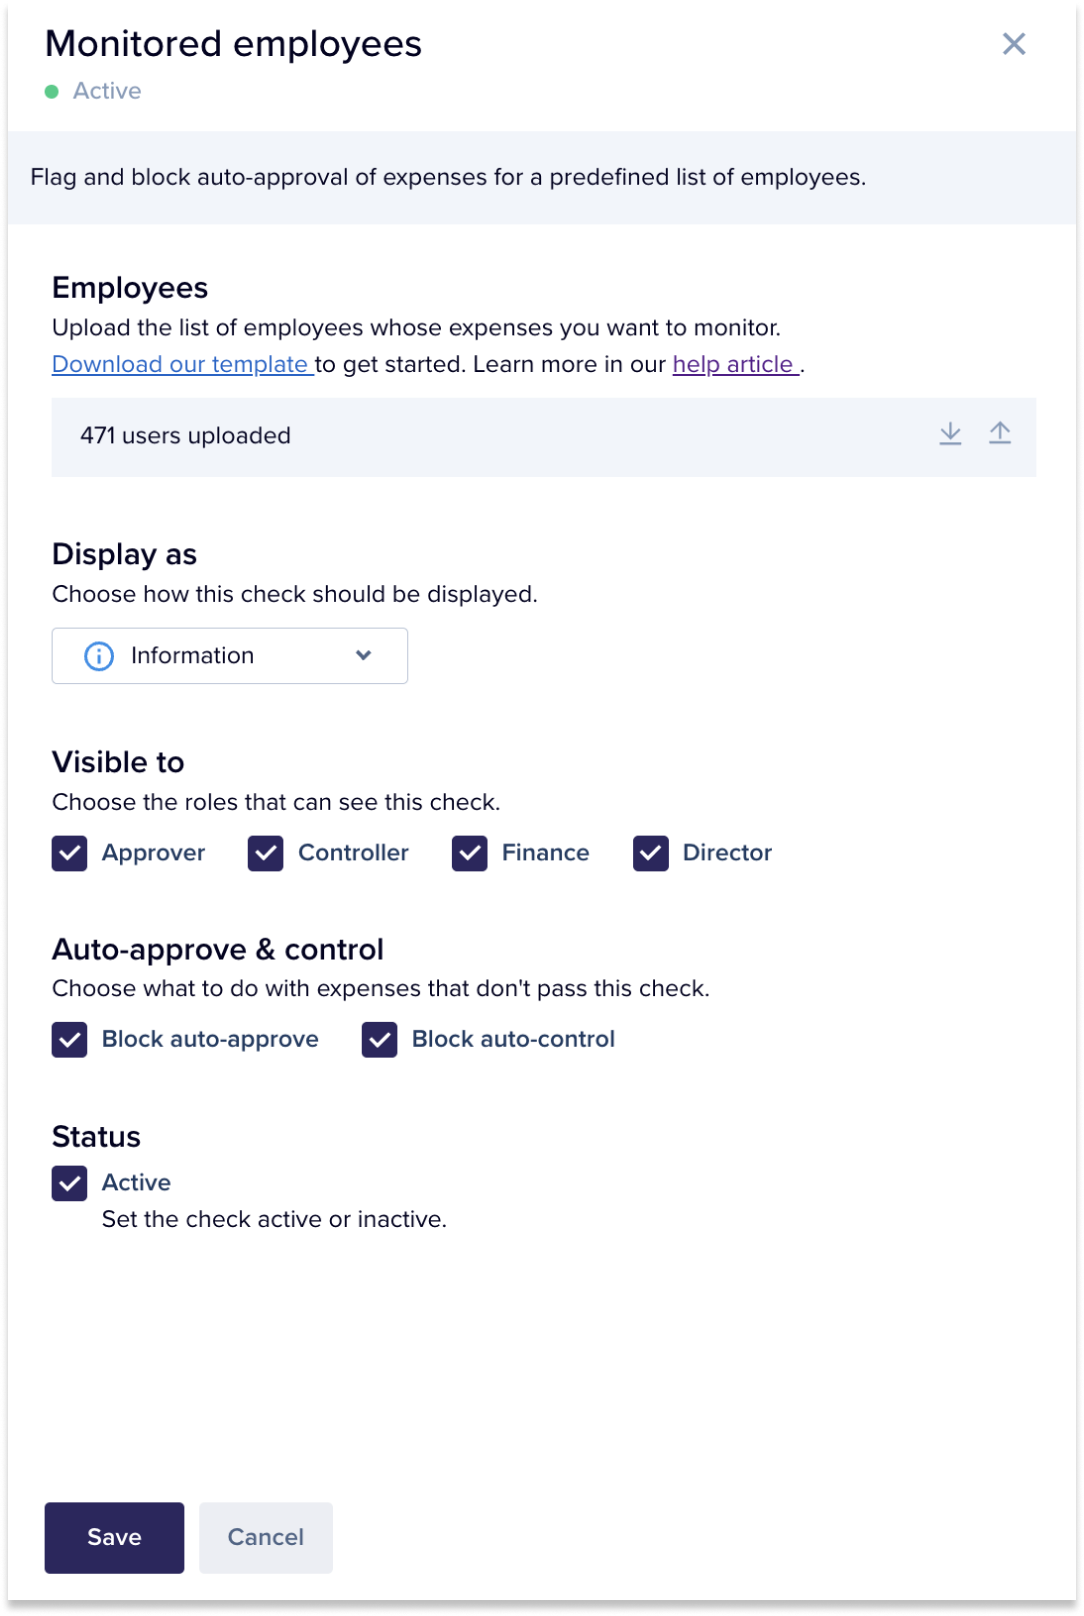Screen dimensions: 1084x1616
Task: Open the Download our template link
Action: [x=181, y=365]
